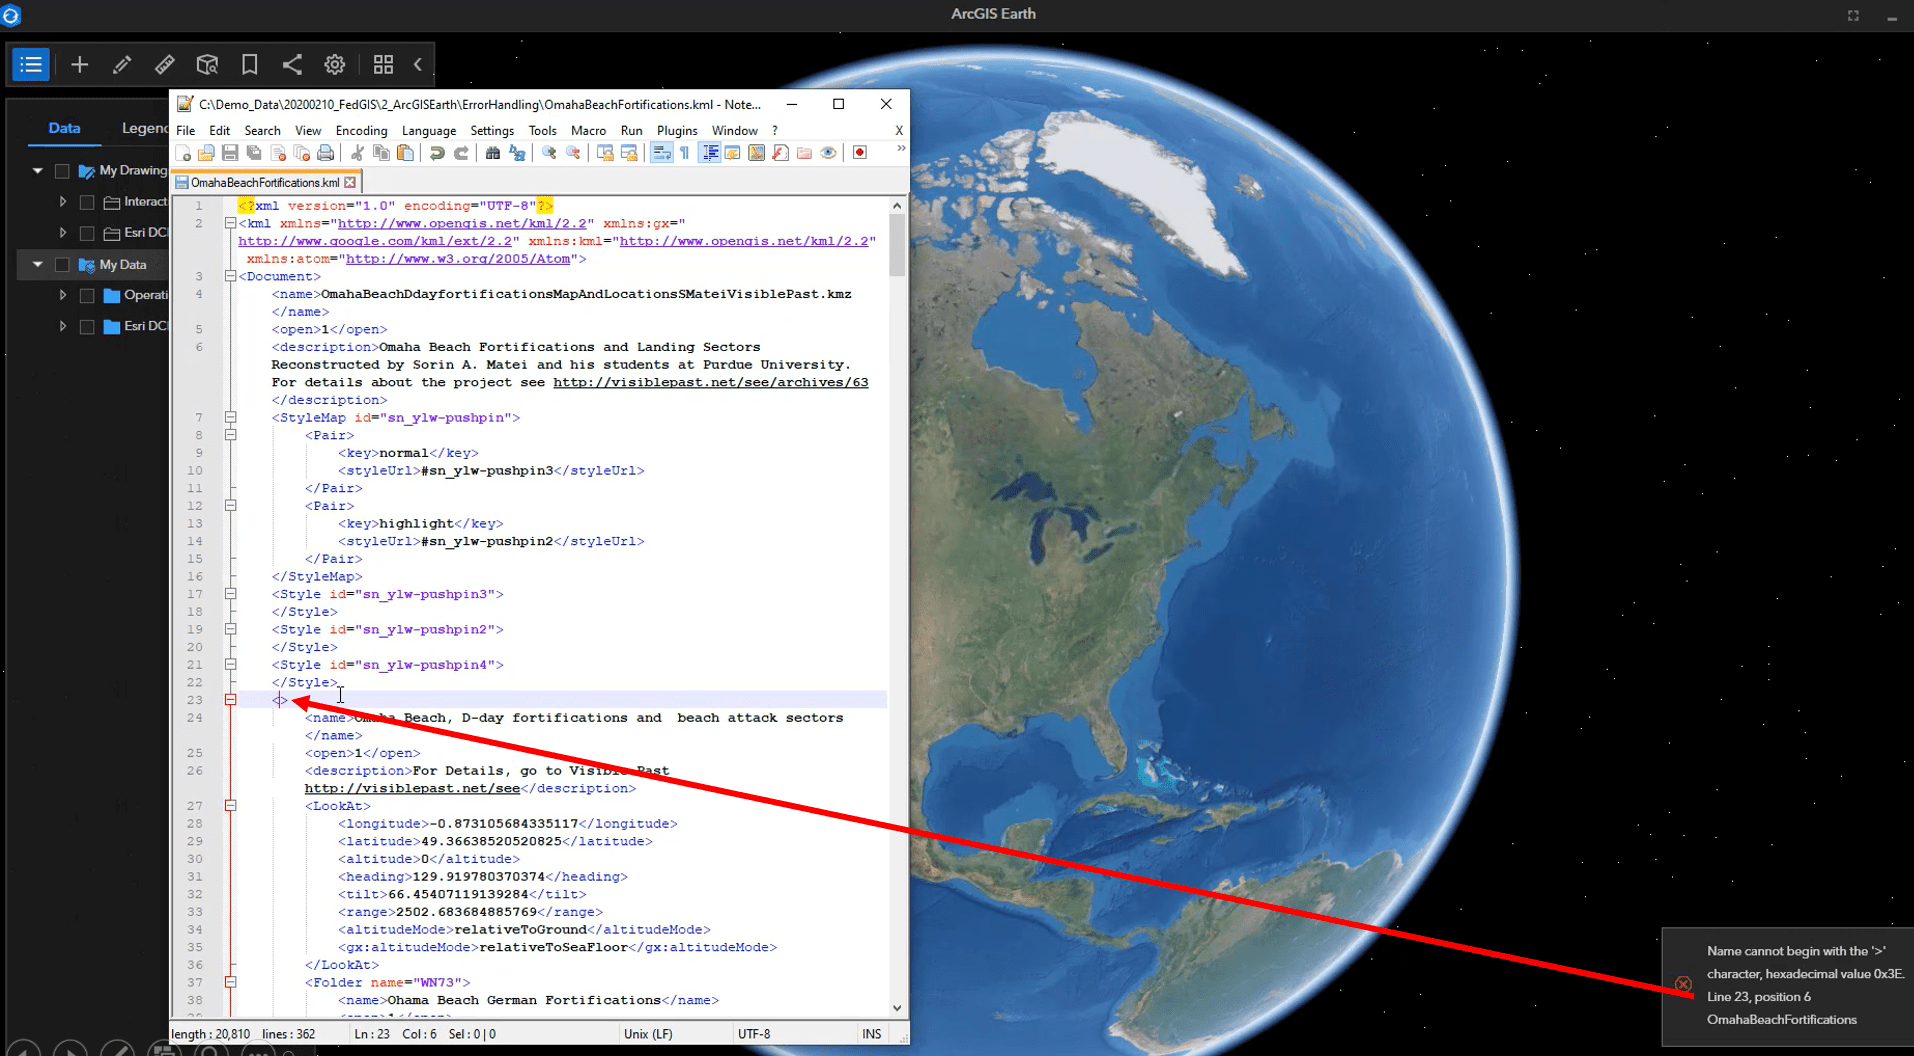Follow the visiblepast.net/see/archives/63 link
Image resolution: width=1914 pixels, height=1056 pixels.
710,383
